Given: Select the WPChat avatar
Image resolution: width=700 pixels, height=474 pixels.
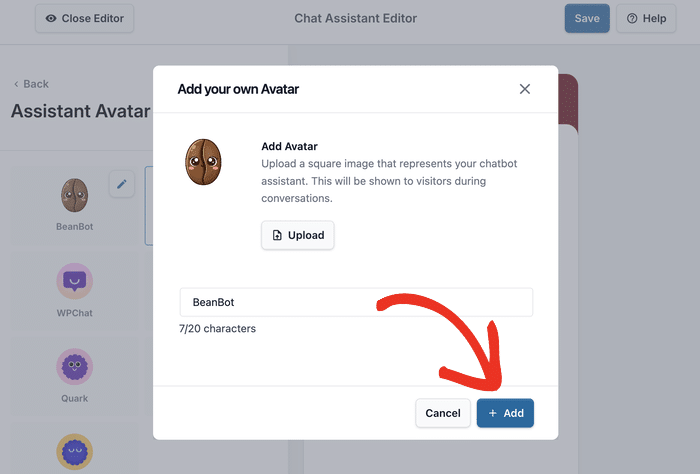Looking at the screenshot, I should tap(74, 281).
